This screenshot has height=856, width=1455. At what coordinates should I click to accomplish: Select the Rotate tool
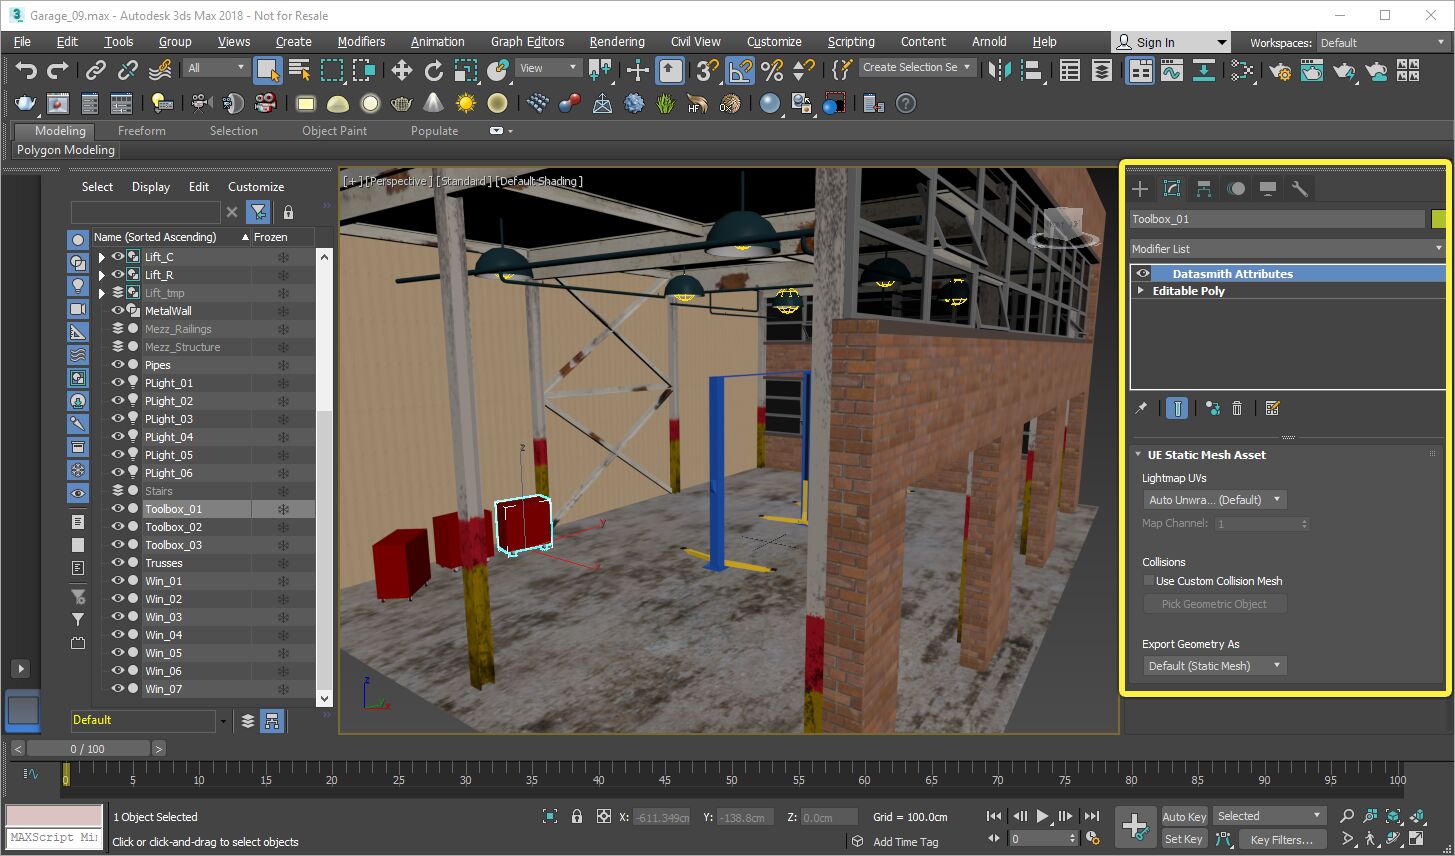coord(433,70)
